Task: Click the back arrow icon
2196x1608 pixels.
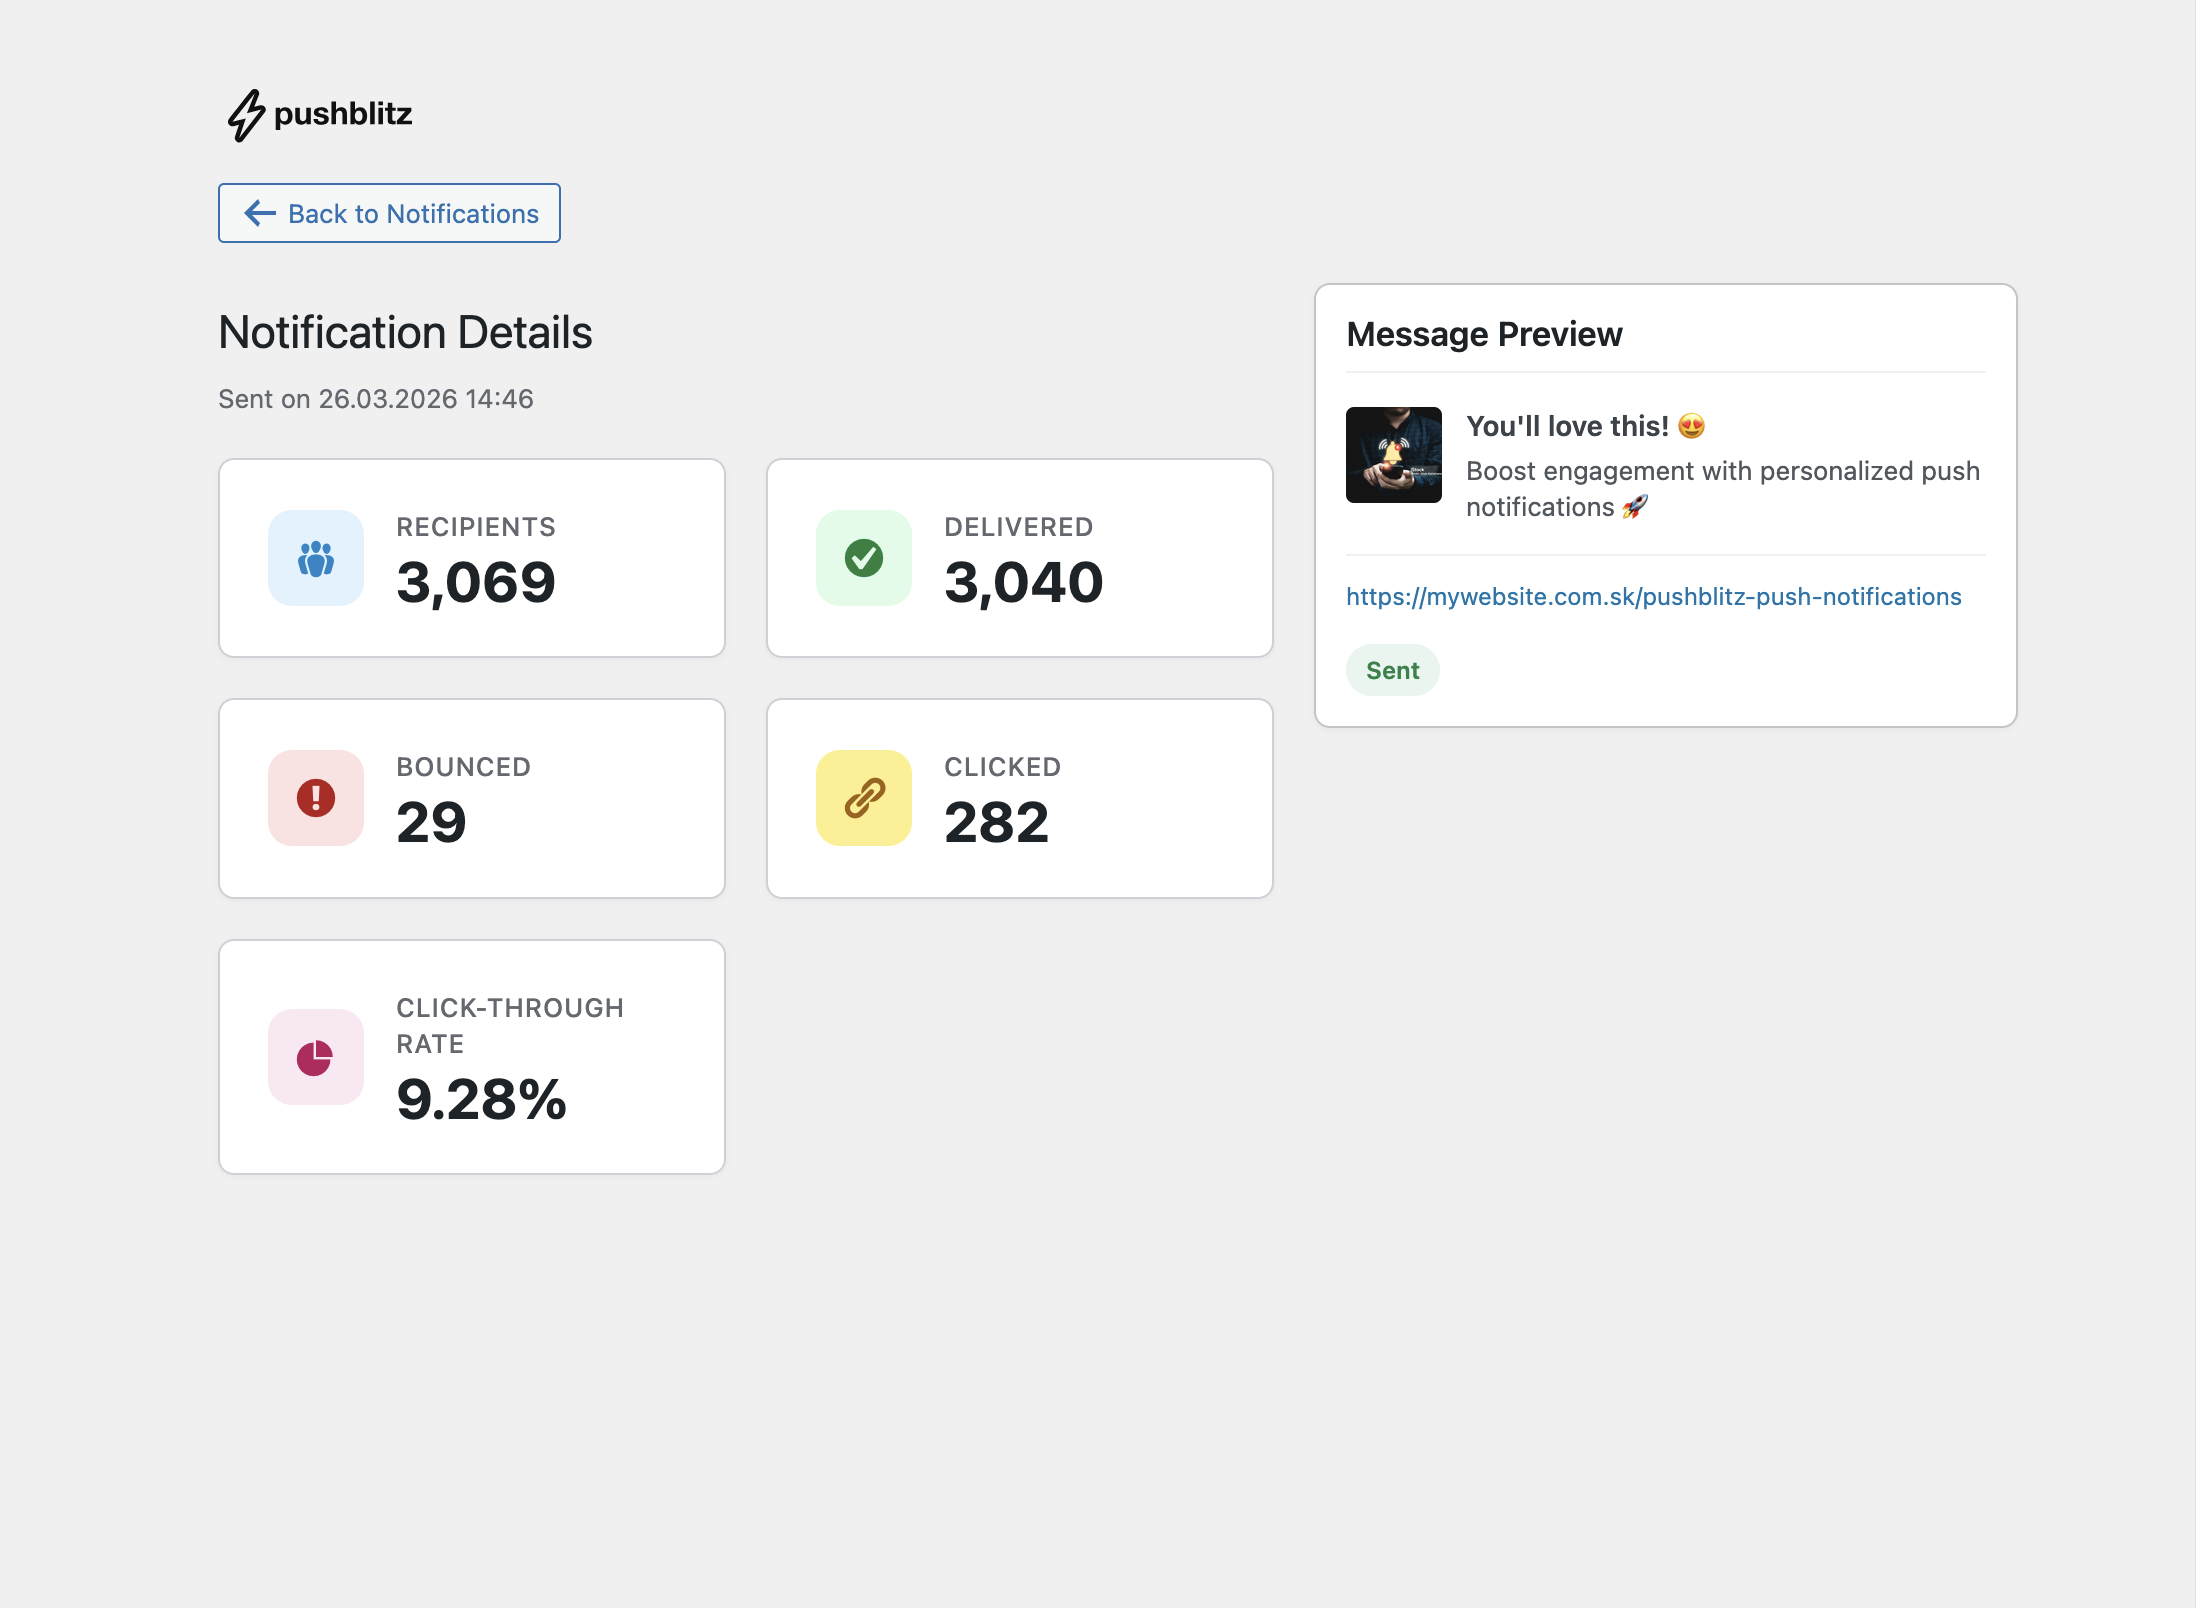Action: click(260, 213)
